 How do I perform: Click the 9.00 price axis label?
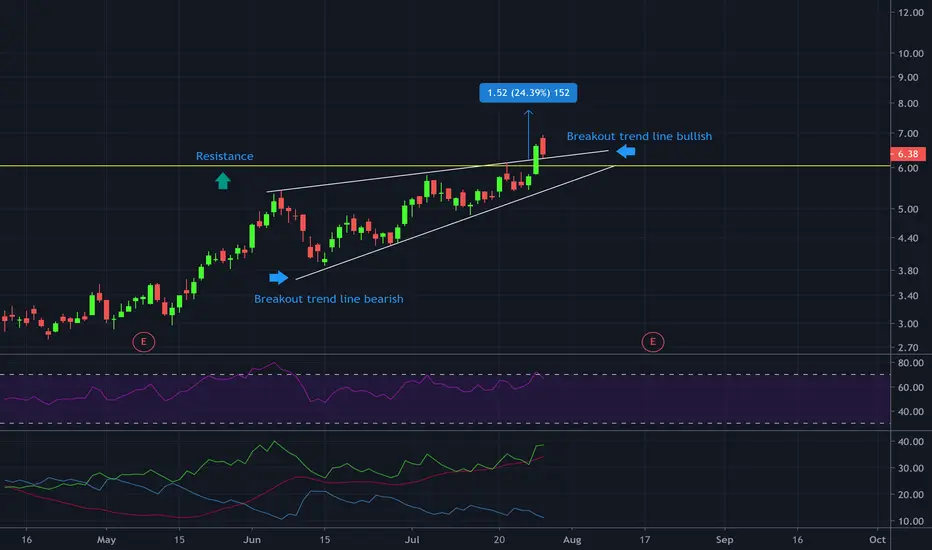pyautogui.click(x=908, y=77)
